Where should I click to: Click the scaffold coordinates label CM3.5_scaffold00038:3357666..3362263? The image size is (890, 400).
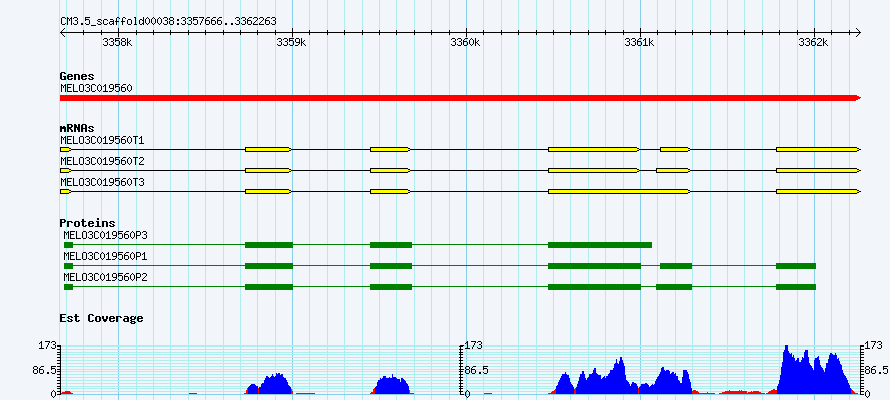(x=168, y=21)
